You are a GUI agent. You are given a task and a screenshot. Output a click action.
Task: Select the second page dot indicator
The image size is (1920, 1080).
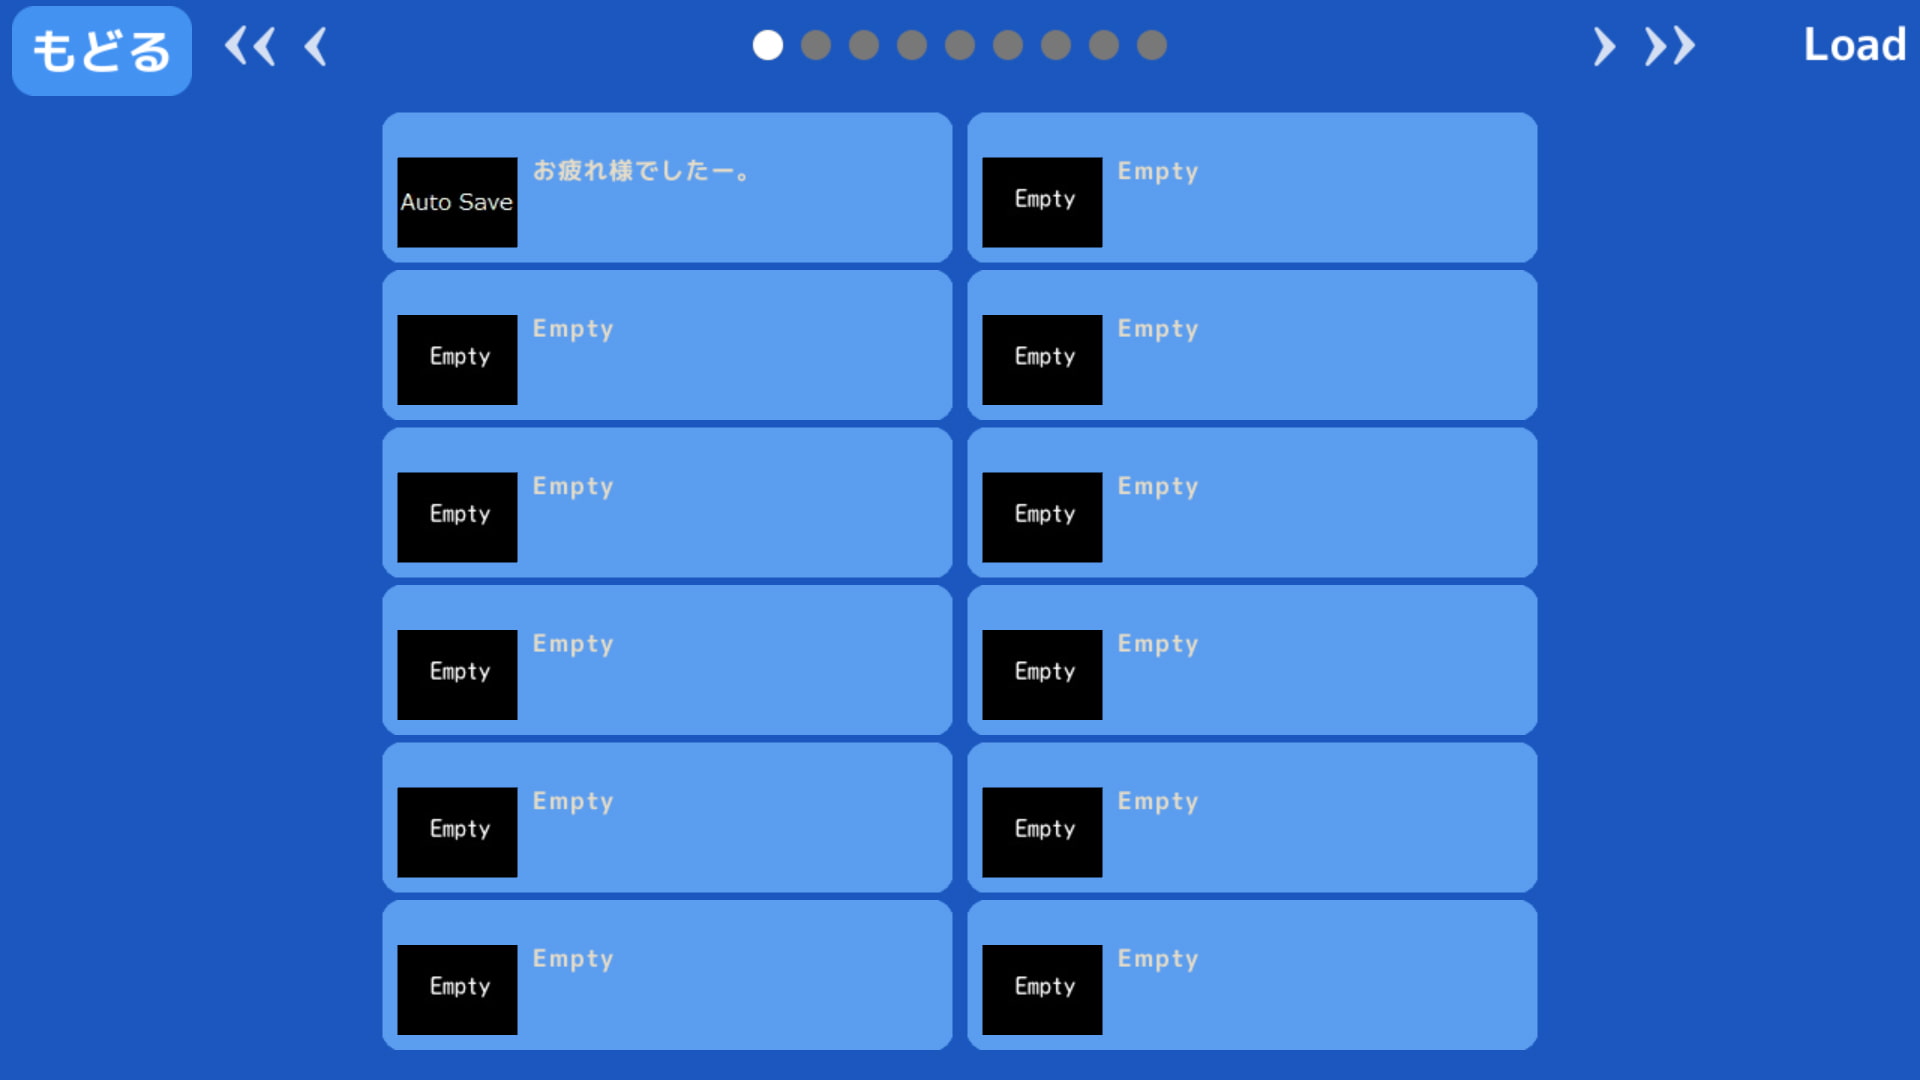[x=815, y=45]
